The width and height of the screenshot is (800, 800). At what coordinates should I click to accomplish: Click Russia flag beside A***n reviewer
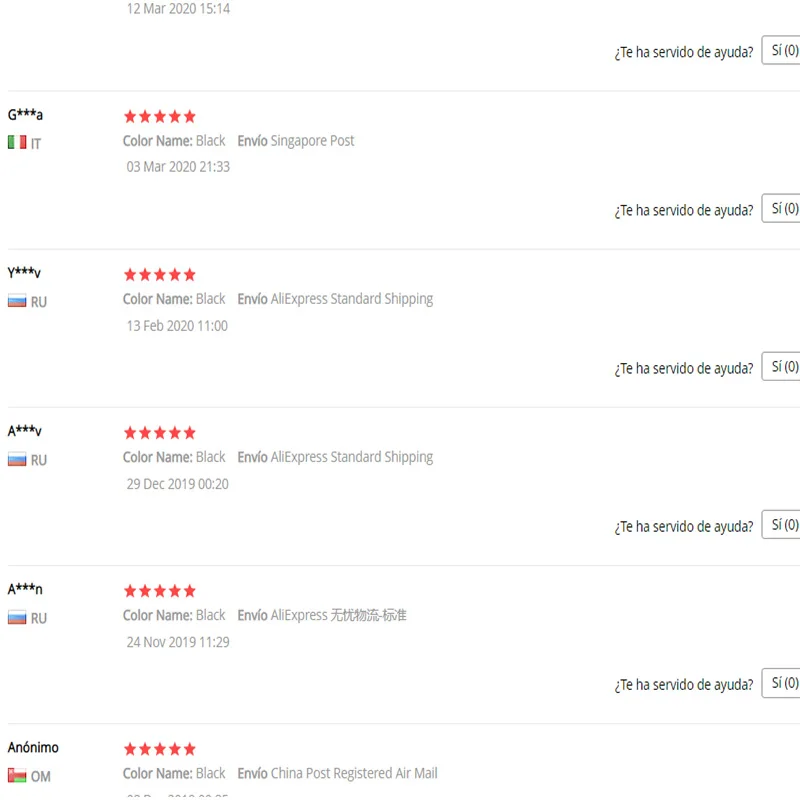coord(17,618)
